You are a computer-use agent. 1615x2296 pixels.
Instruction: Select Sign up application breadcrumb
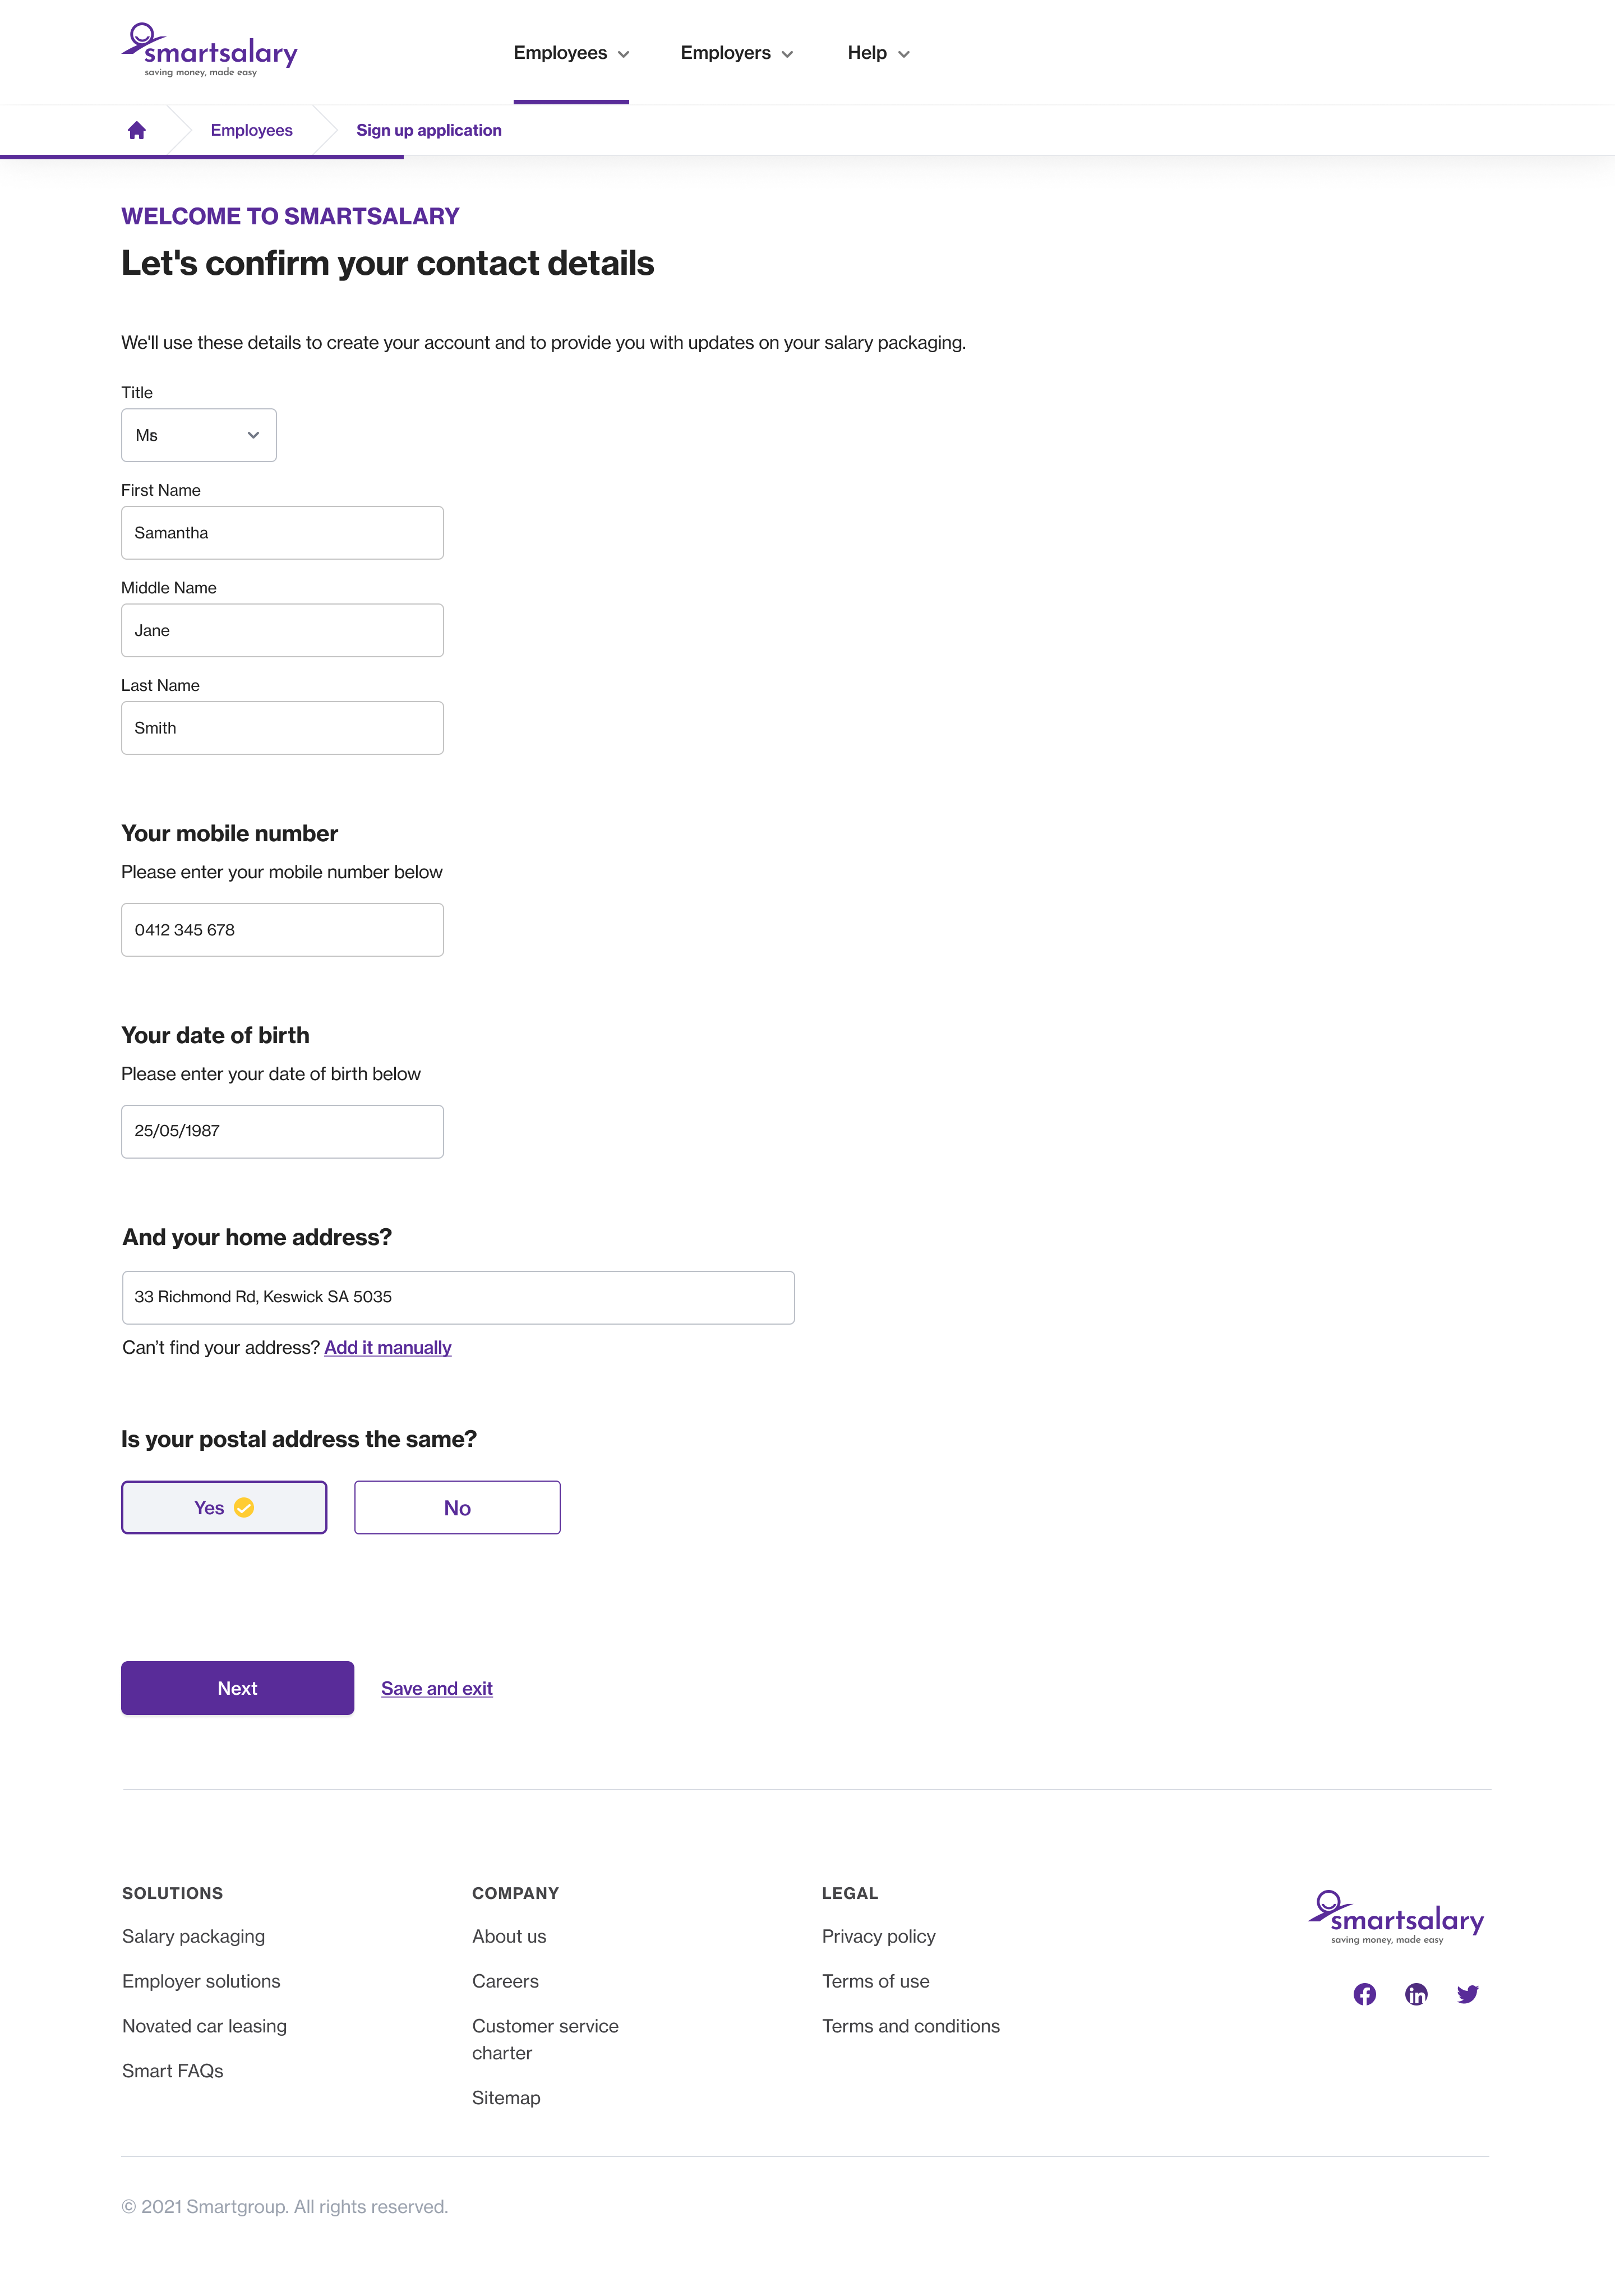[x=429, y=130]
